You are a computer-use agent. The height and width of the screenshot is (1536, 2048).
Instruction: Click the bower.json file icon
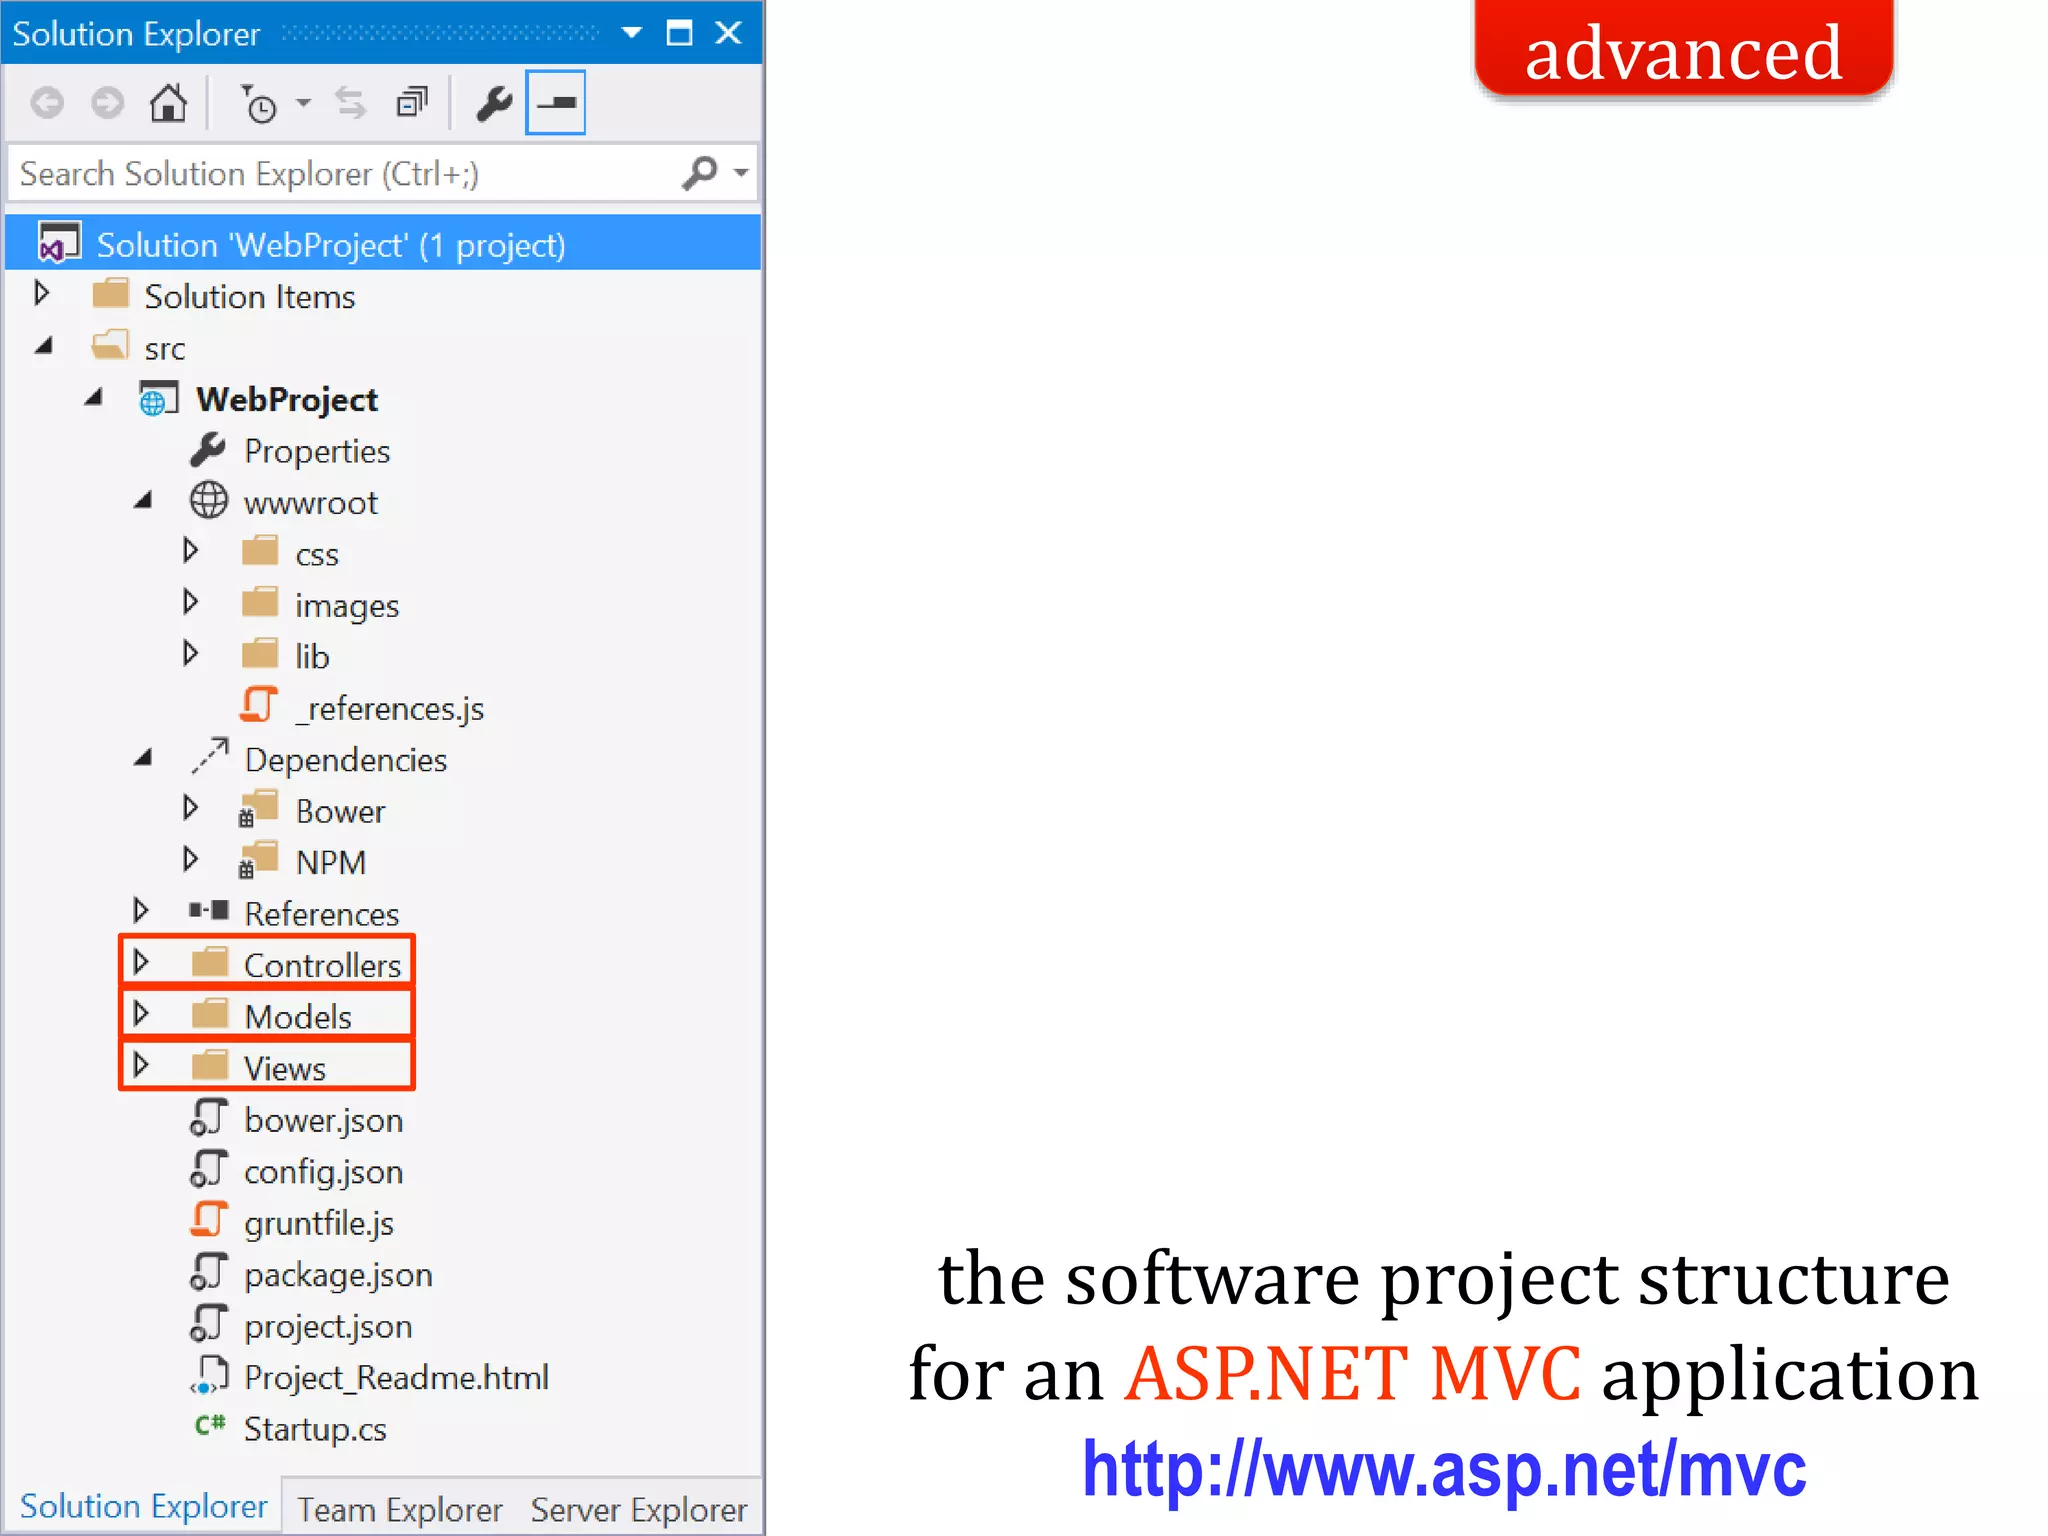point(209,1117)
